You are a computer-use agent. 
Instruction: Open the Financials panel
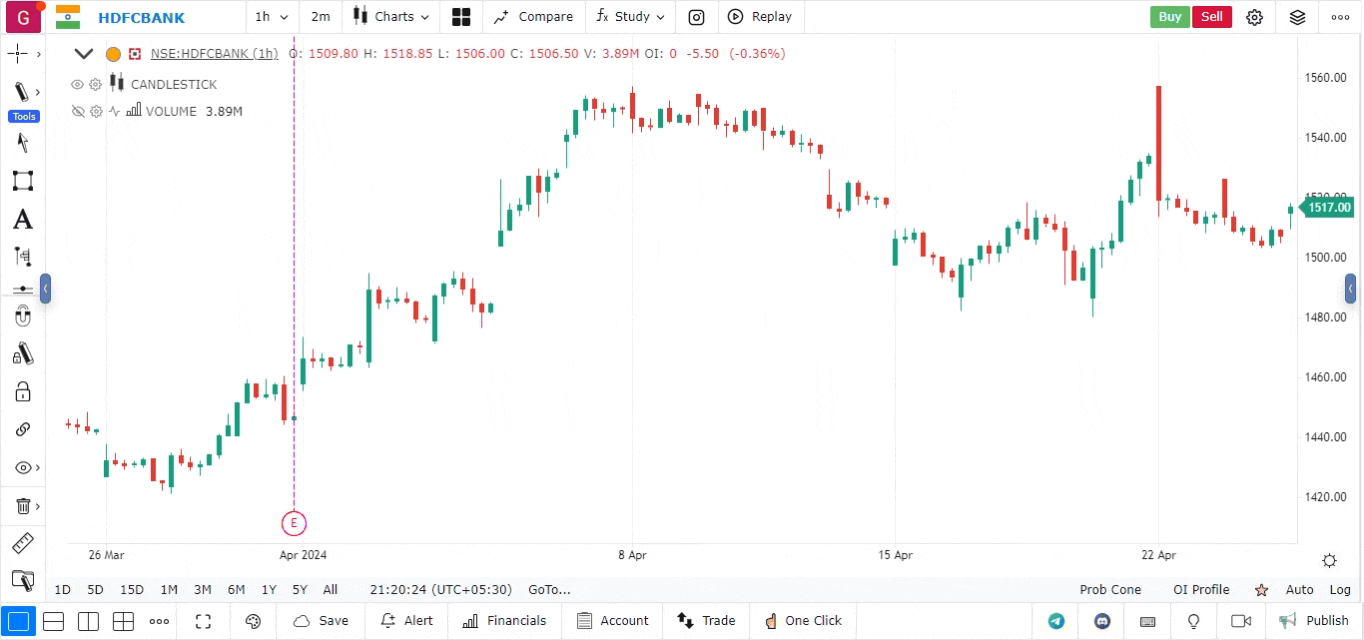505,621
